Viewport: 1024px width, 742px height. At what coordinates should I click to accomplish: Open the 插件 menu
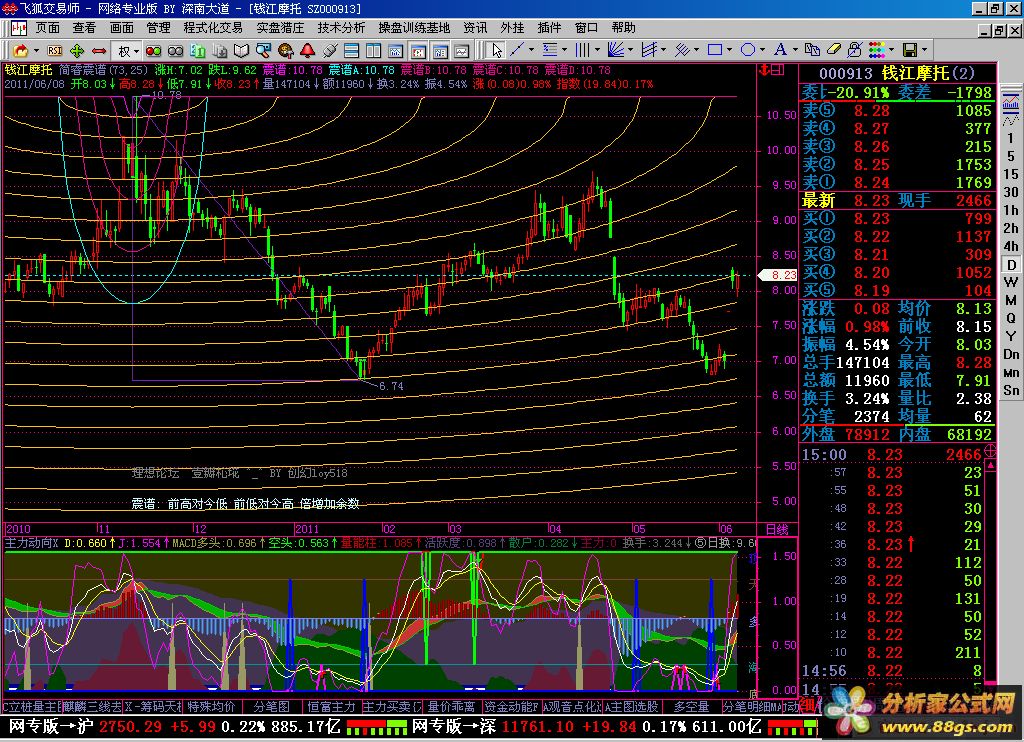coord(549,27)
